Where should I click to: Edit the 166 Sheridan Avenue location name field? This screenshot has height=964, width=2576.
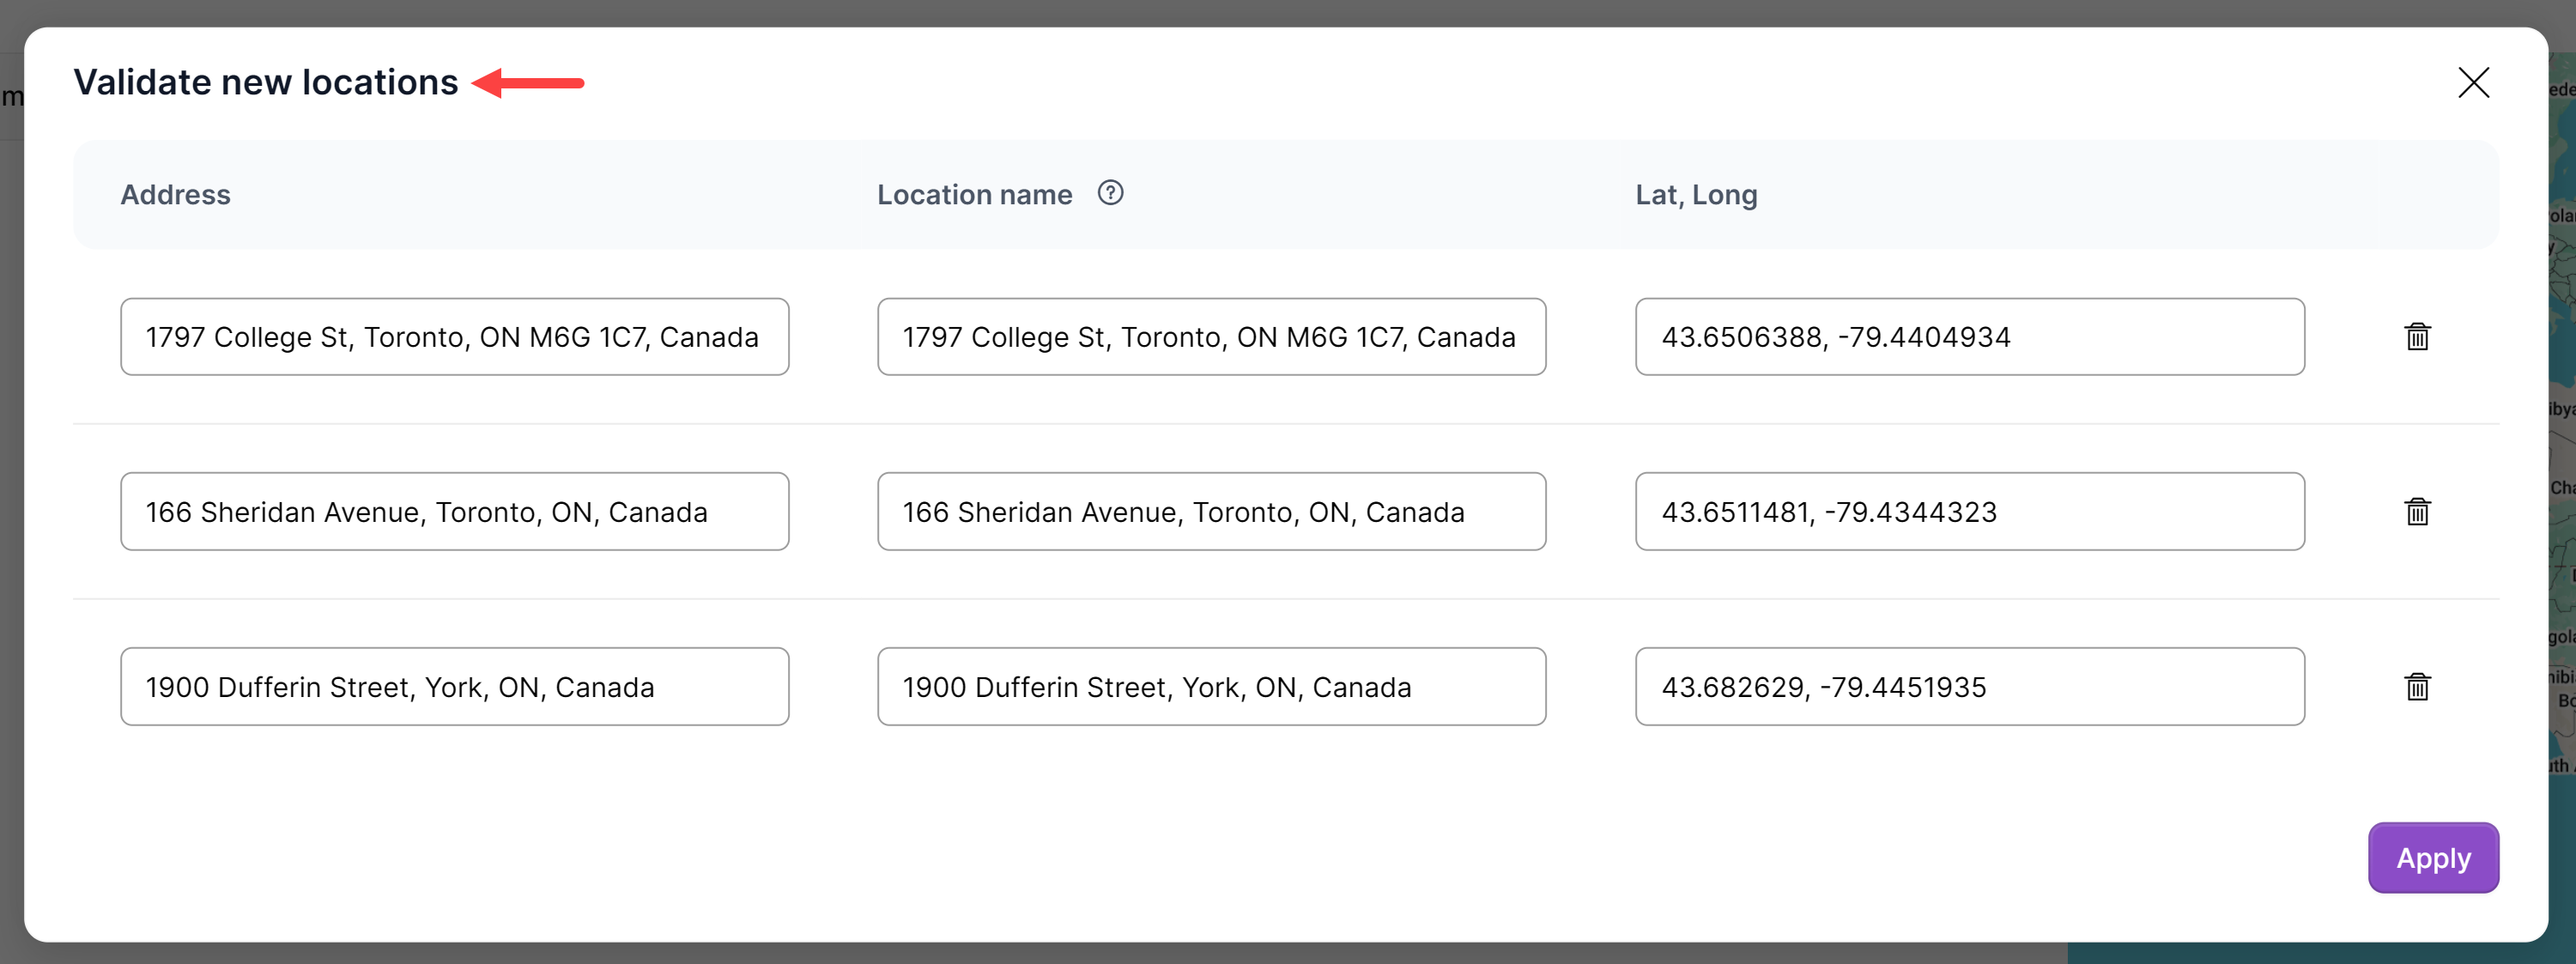pos(1211,512)
